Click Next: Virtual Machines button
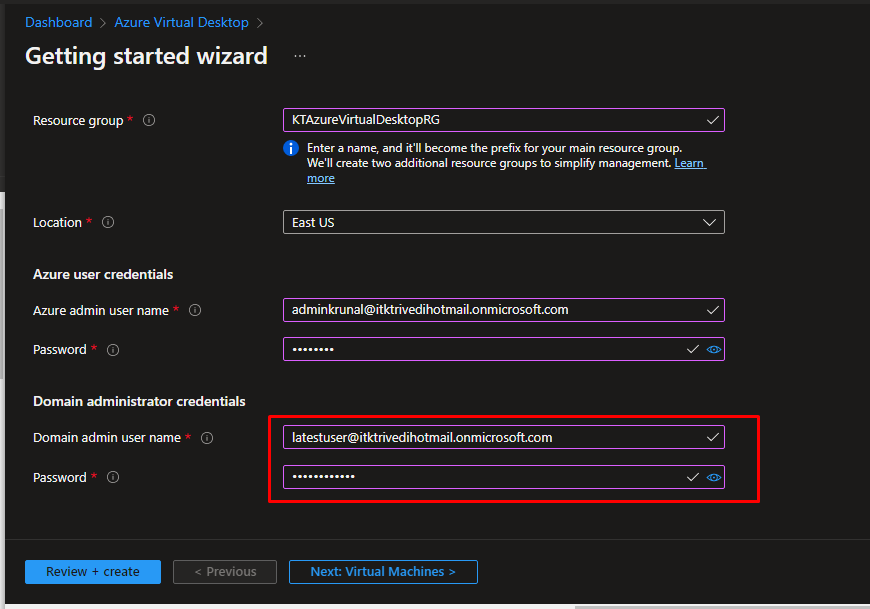Image resolution: width=870 pixels, height=609 pixels. coord(383,572)
